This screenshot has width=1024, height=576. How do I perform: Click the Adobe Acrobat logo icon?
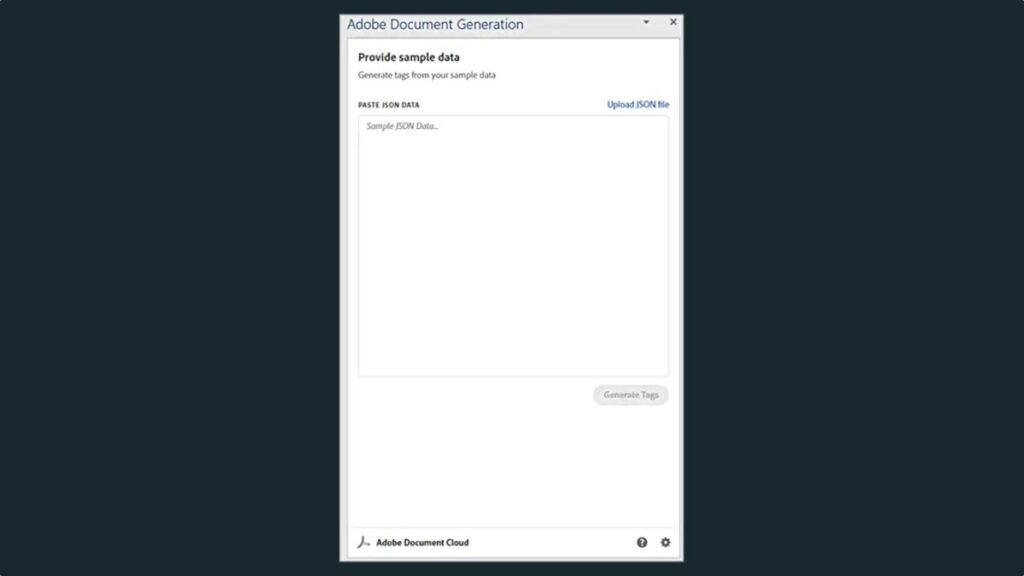[364, 542]
